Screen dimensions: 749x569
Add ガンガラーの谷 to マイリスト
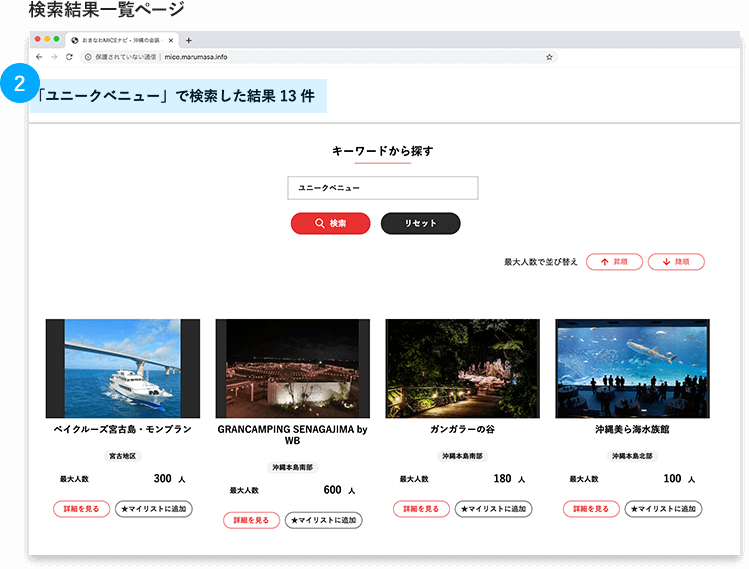(x=493, y=509)
